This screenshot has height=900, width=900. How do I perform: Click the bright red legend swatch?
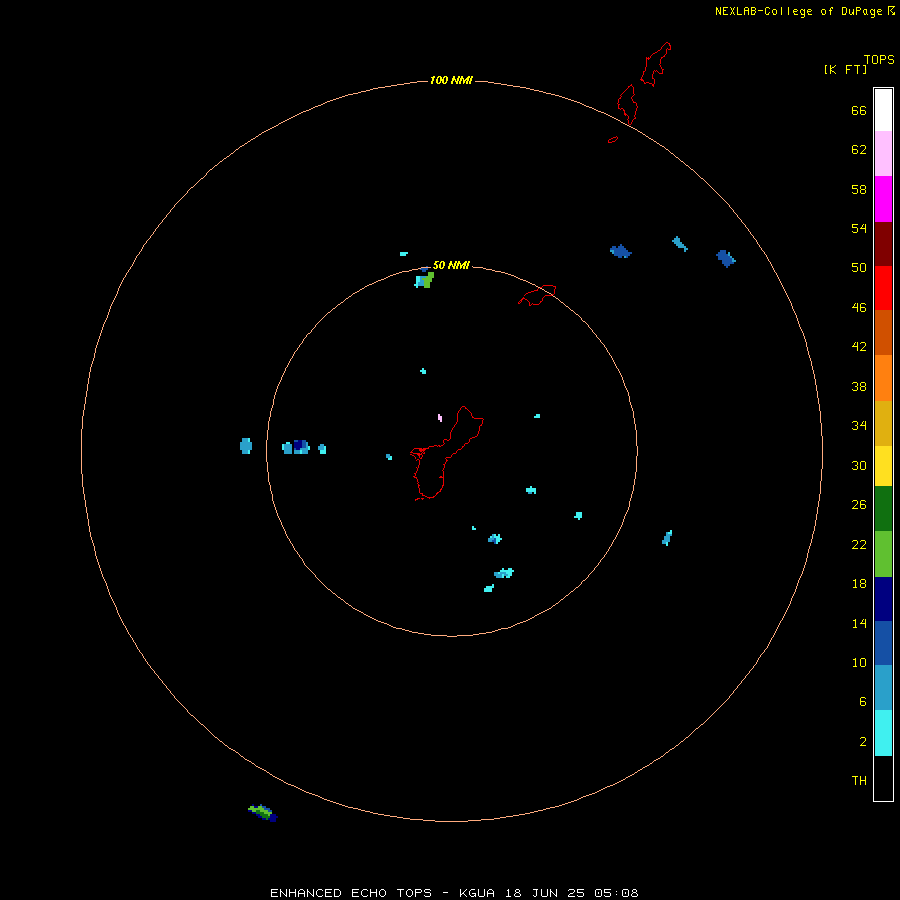point(883,288)
